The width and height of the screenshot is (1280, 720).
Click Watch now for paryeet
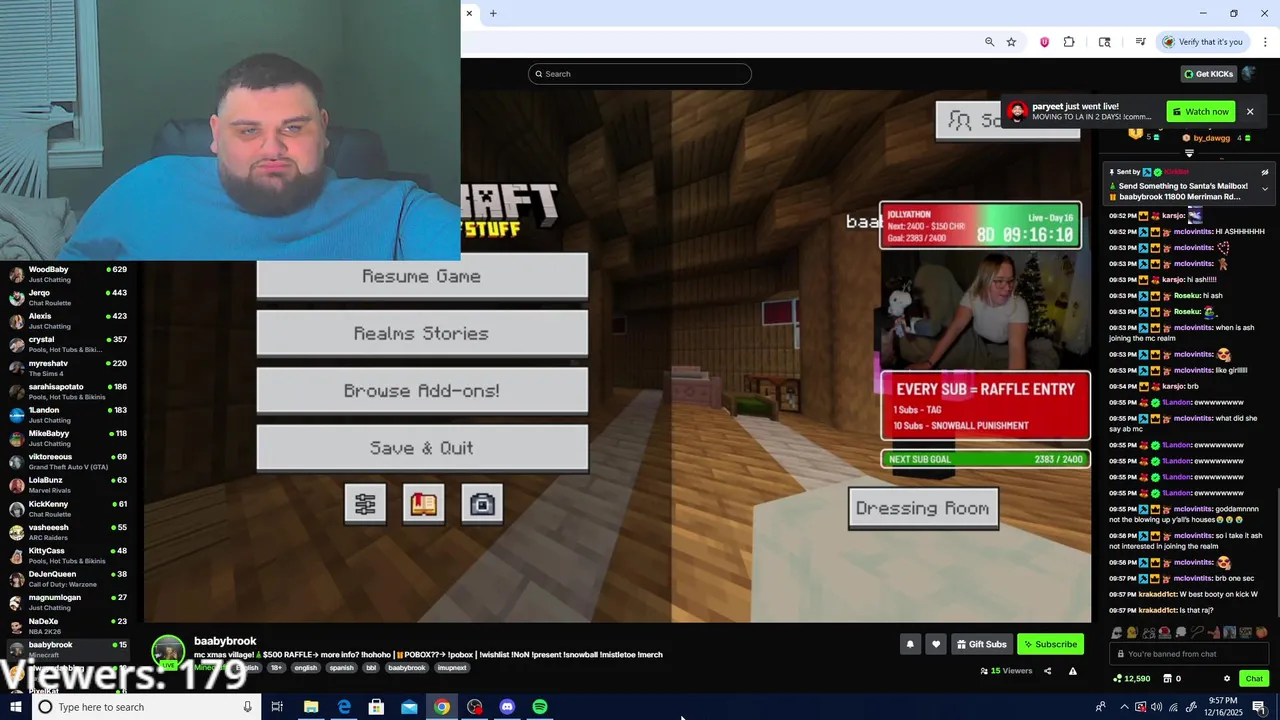pos(1200,112)
